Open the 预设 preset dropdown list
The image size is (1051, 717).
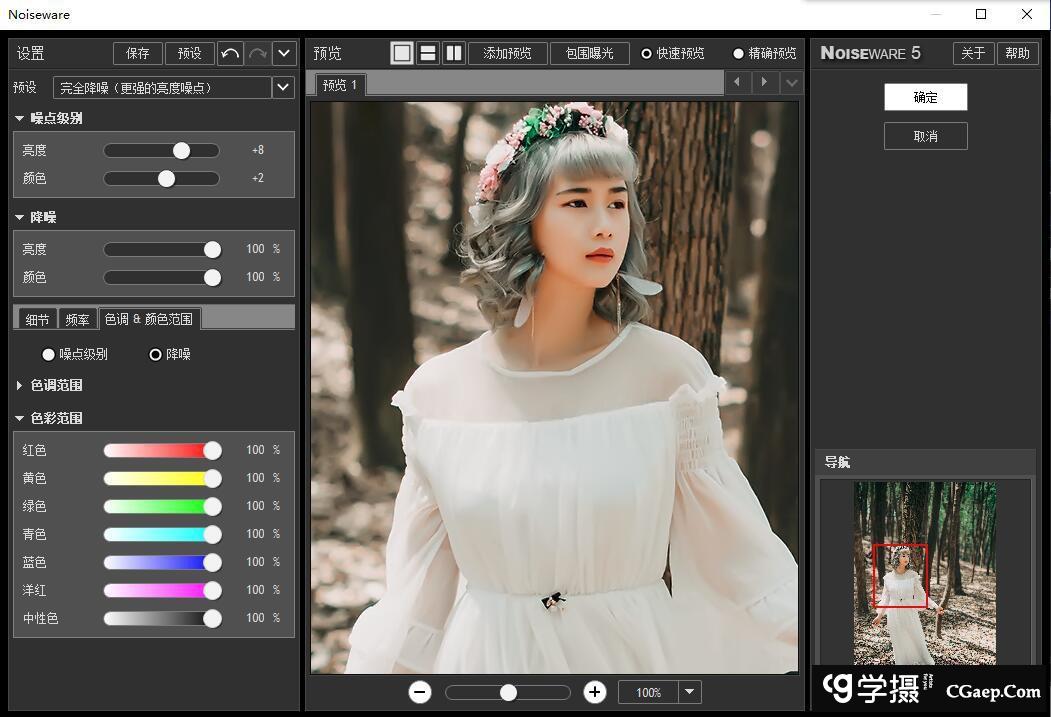[283, 88]
